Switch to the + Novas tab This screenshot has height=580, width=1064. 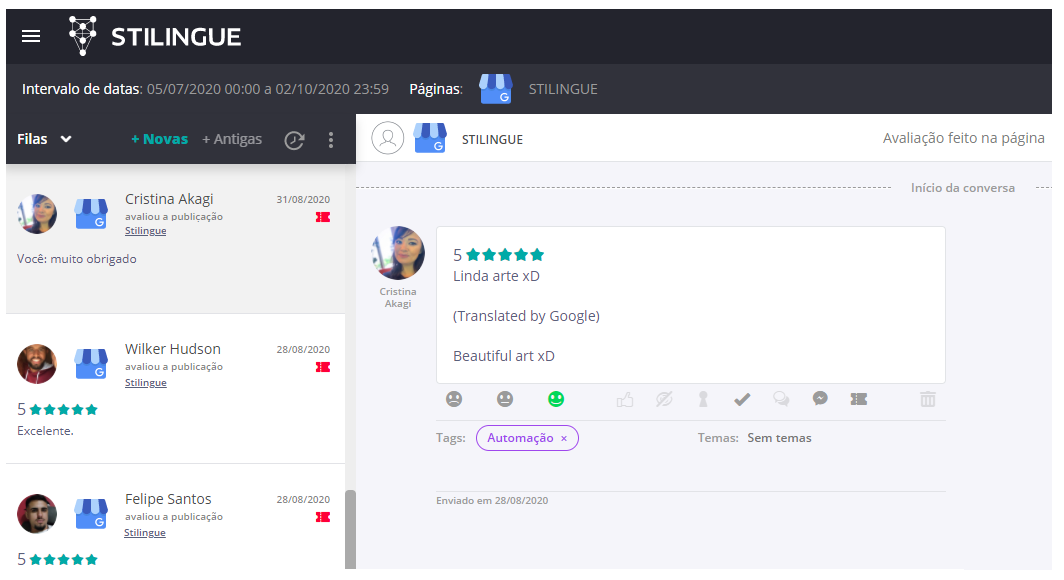click(159, 139)
